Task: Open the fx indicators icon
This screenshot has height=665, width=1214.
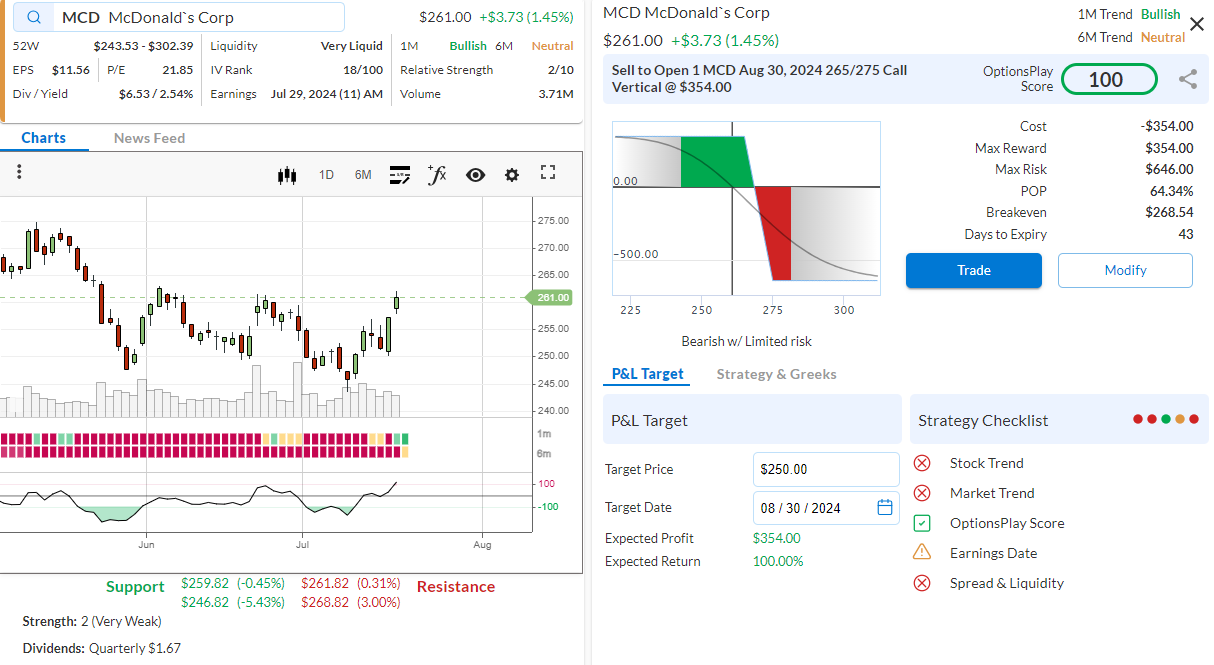Action: (437, 175)
